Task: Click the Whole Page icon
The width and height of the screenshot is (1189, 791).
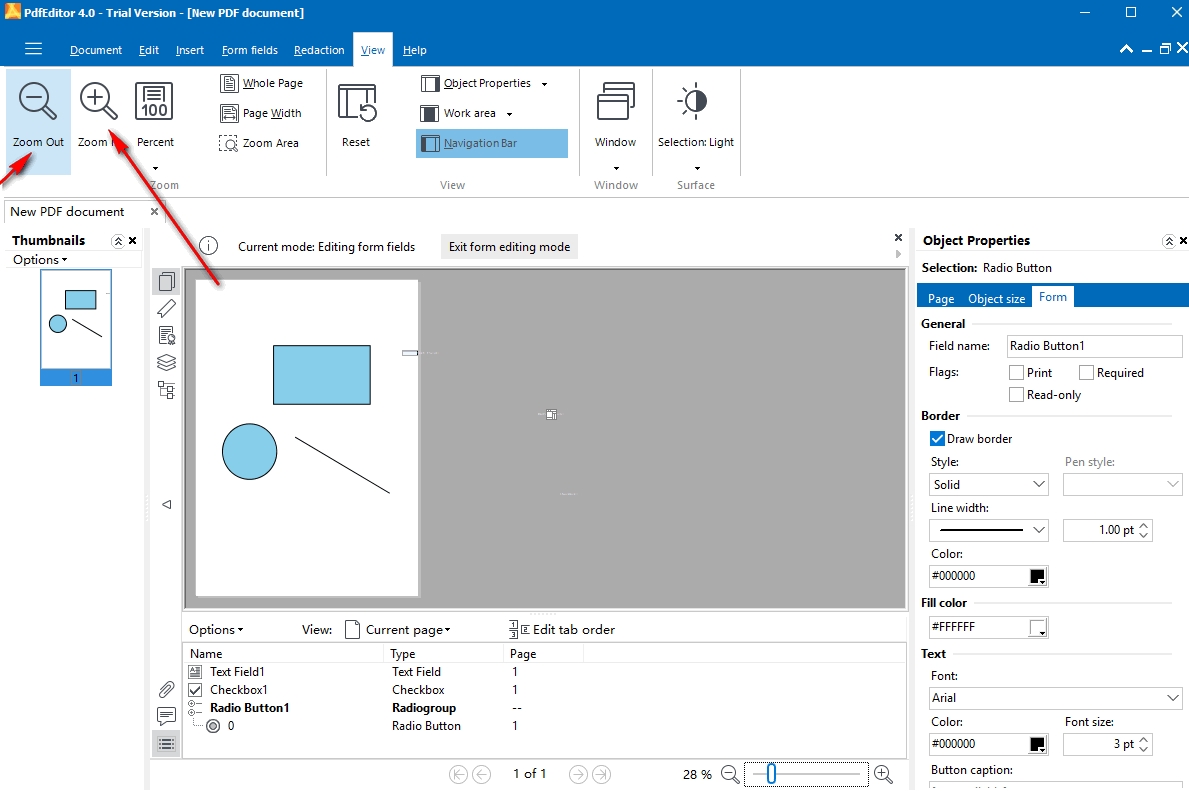Action: point(229,84)
